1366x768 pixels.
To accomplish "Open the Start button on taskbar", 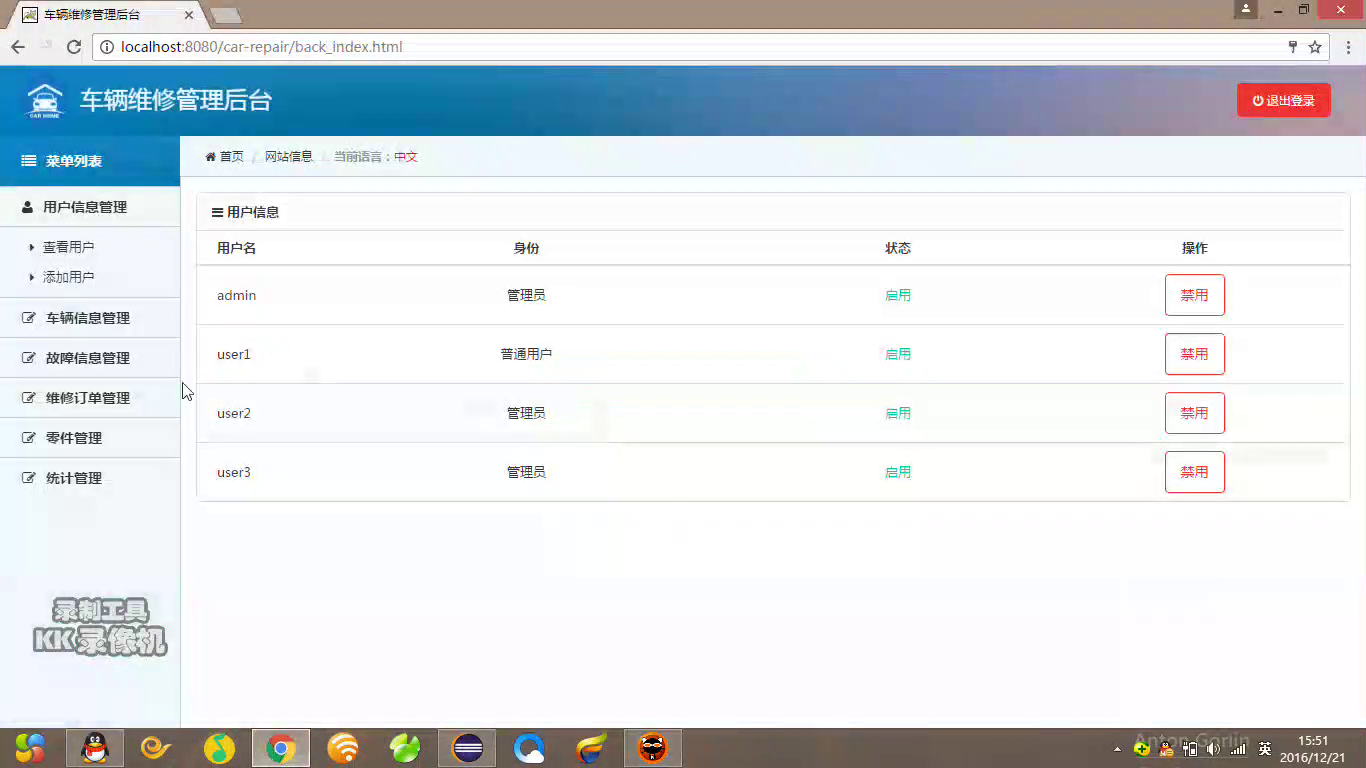I will point(30,748).
